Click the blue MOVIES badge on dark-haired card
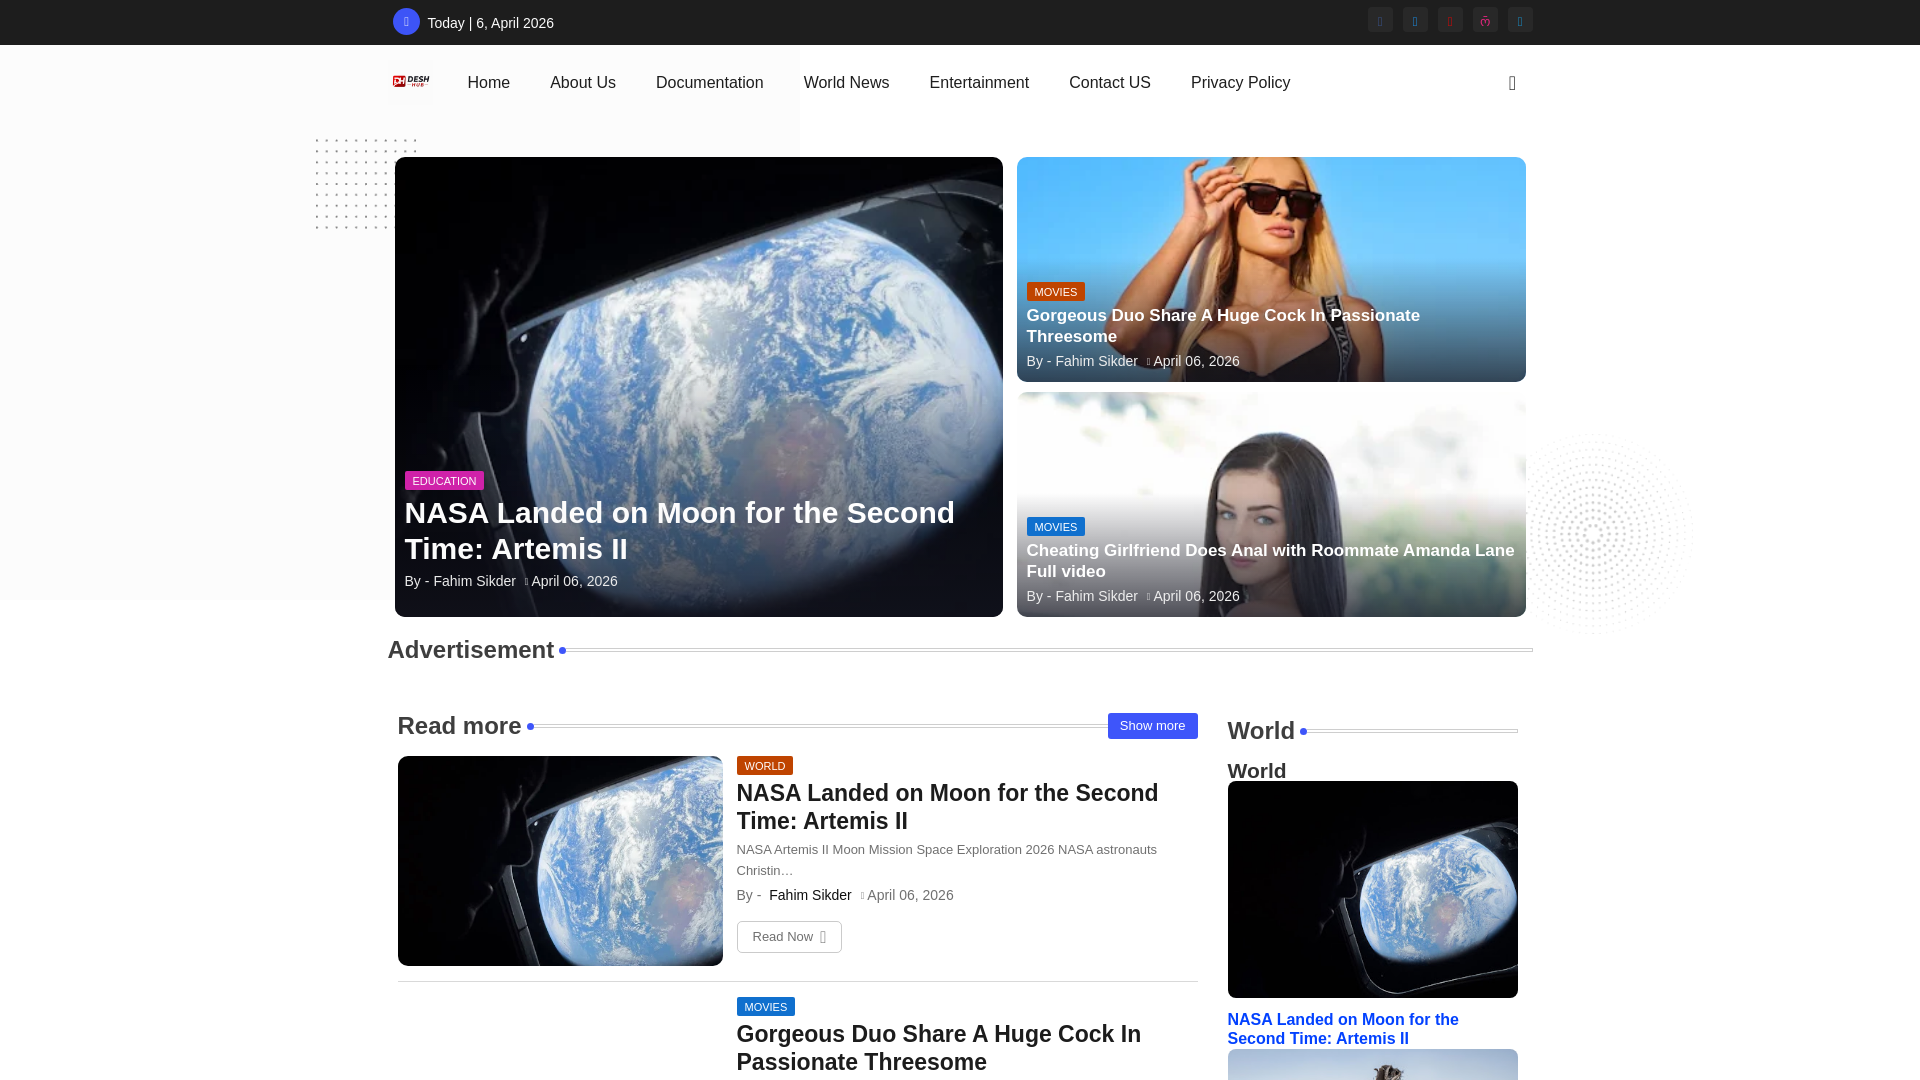 tap(1055, 527)
